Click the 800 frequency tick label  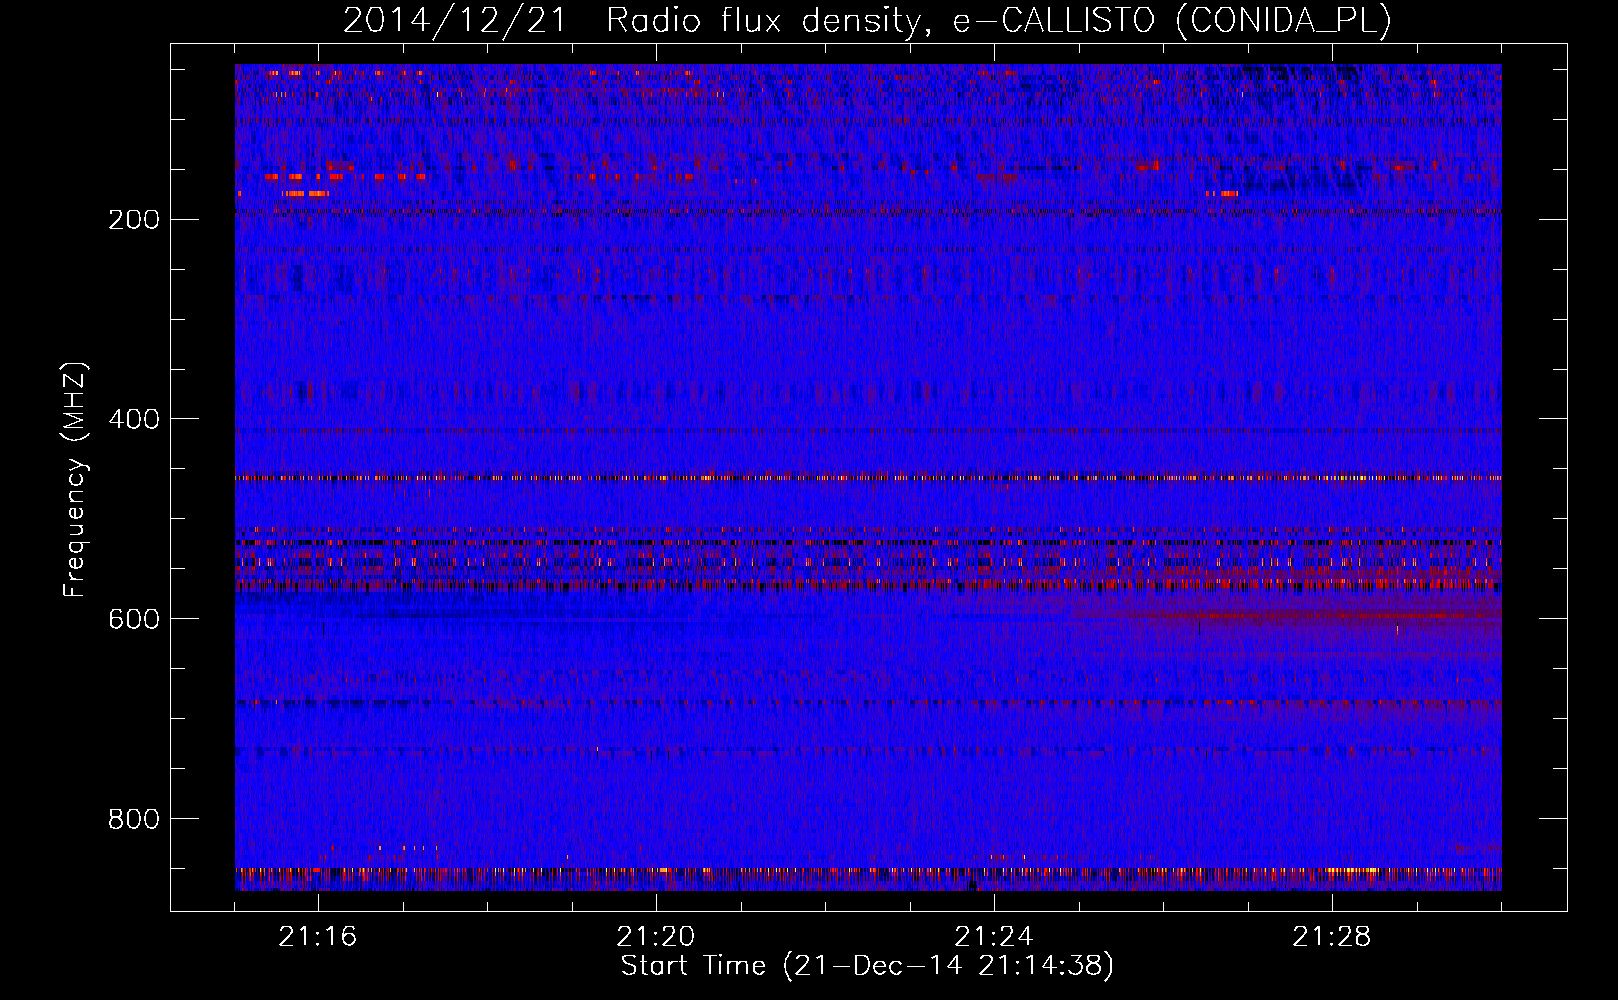tap(134, 819)
